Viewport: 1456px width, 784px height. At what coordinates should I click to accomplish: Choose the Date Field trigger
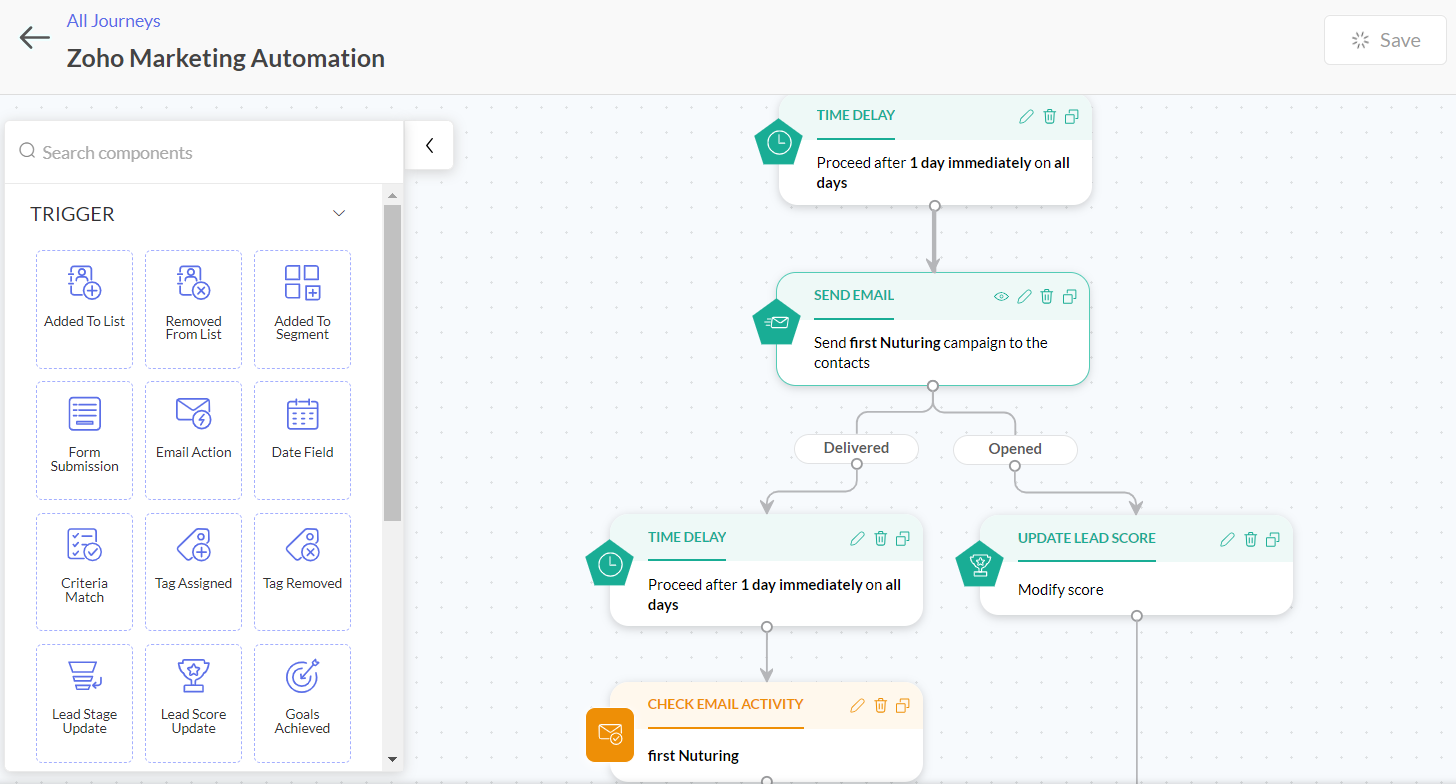pyautogui.click(x=302, y=440)
